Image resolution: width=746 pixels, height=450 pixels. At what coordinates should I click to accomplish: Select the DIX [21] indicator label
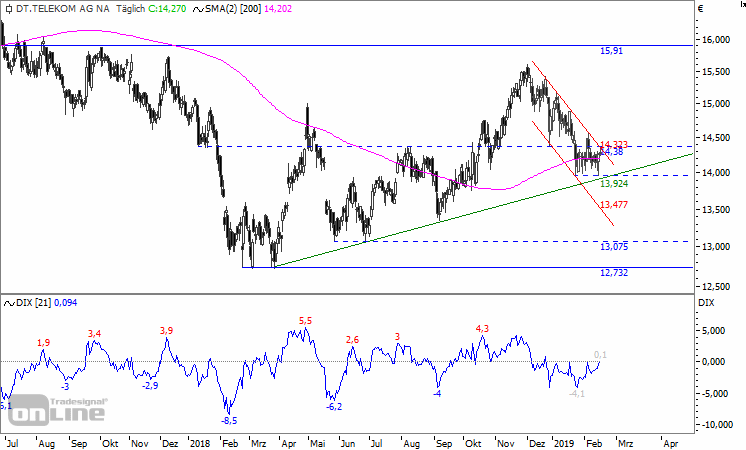pyautogui.click(x=33, y=303)
